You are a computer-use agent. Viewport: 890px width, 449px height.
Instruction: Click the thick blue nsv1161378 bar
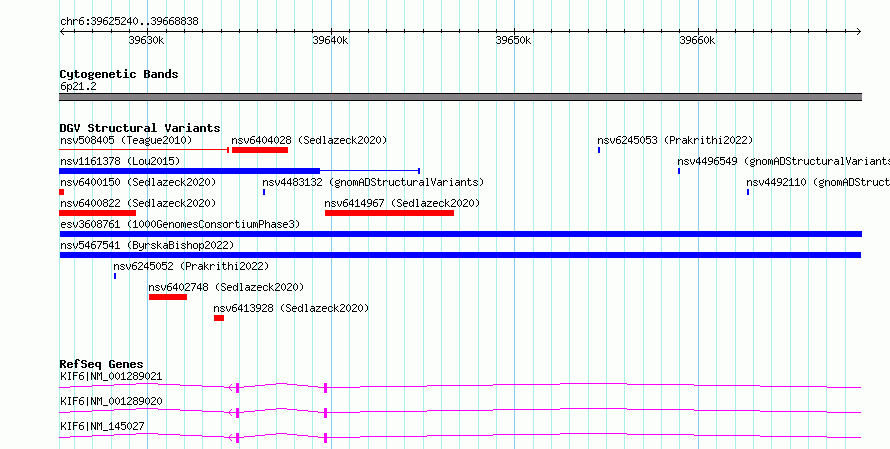point(190,171)
